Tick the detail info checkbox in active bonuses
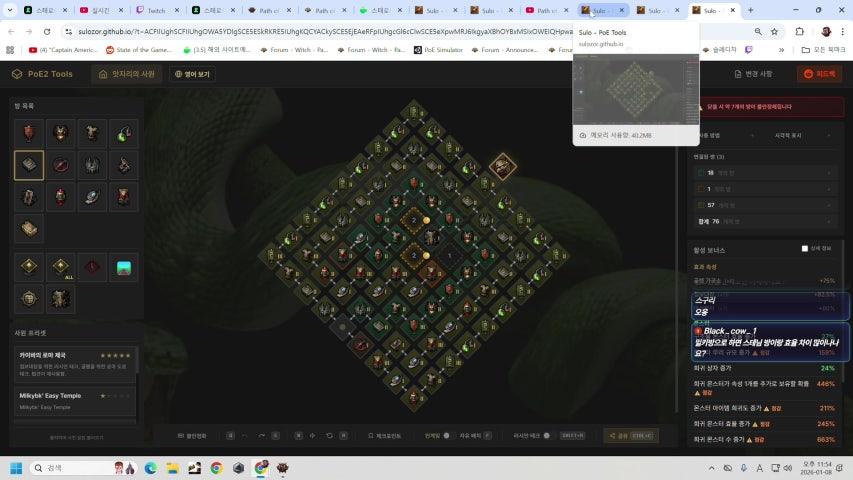The image size is (853, 480). coord(805,249)
